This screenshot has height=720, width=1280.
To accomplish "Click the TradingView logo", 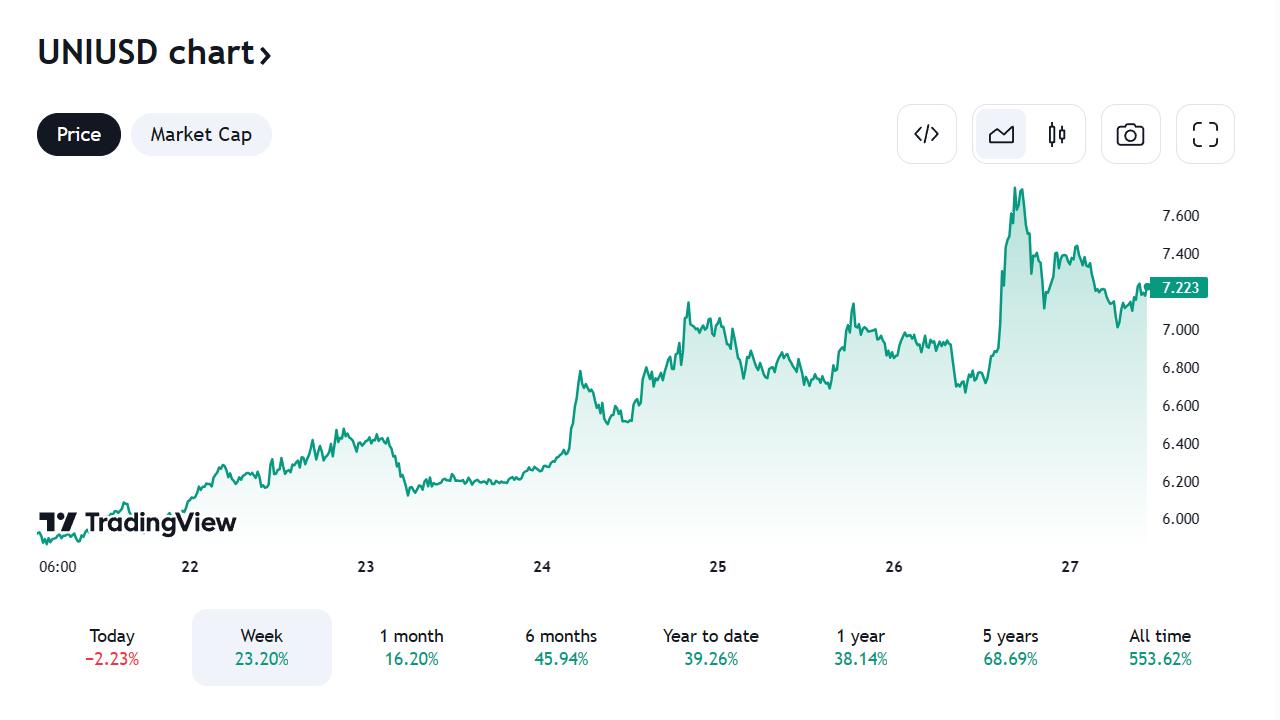I will (x=138, y=523).
